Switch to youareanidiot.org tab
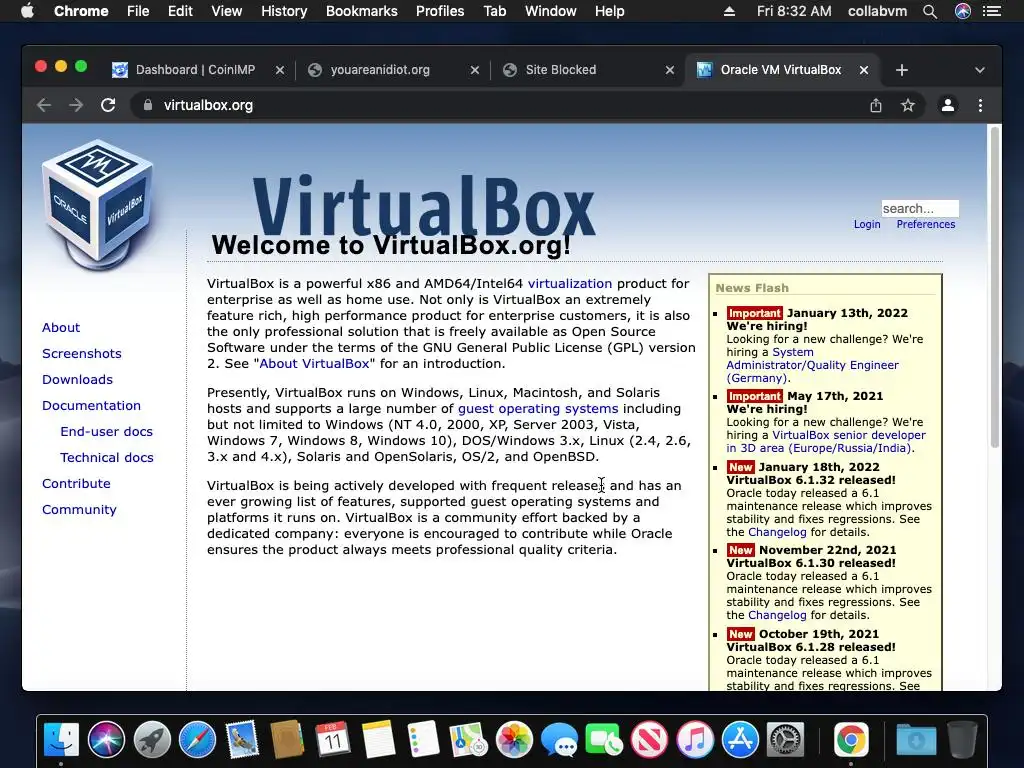This screenshot has width=1024, height=768. [380, 70]
